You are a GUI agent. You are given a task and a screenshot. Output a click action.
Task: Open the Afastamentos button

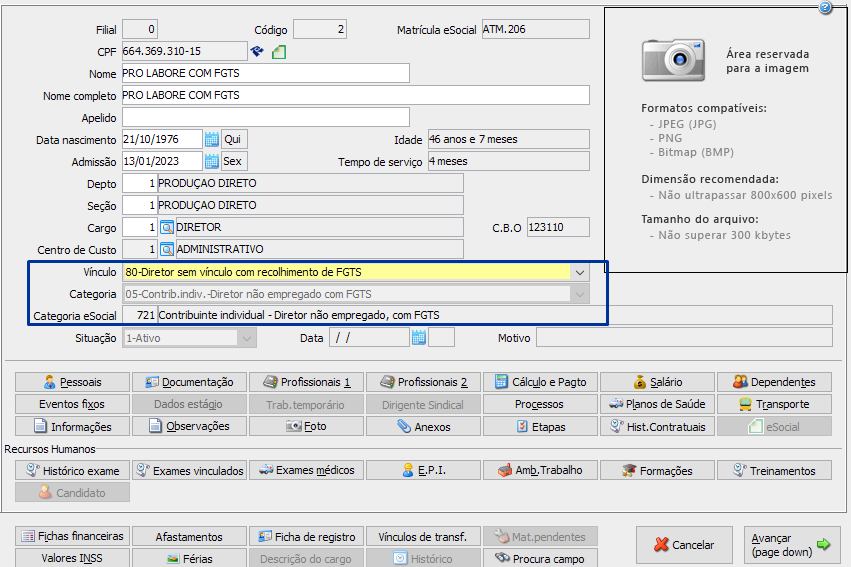(189, 536)
